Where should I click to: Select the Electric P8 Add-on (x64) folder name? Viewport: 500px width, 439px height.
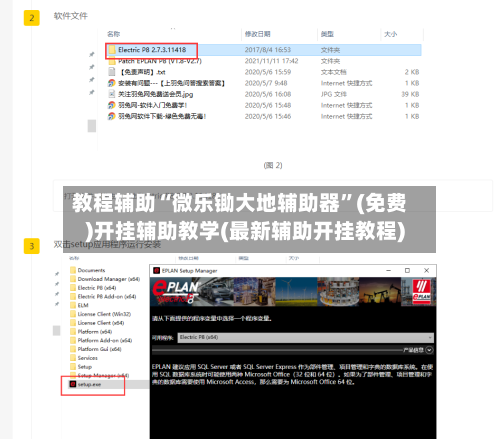(107, 296)
